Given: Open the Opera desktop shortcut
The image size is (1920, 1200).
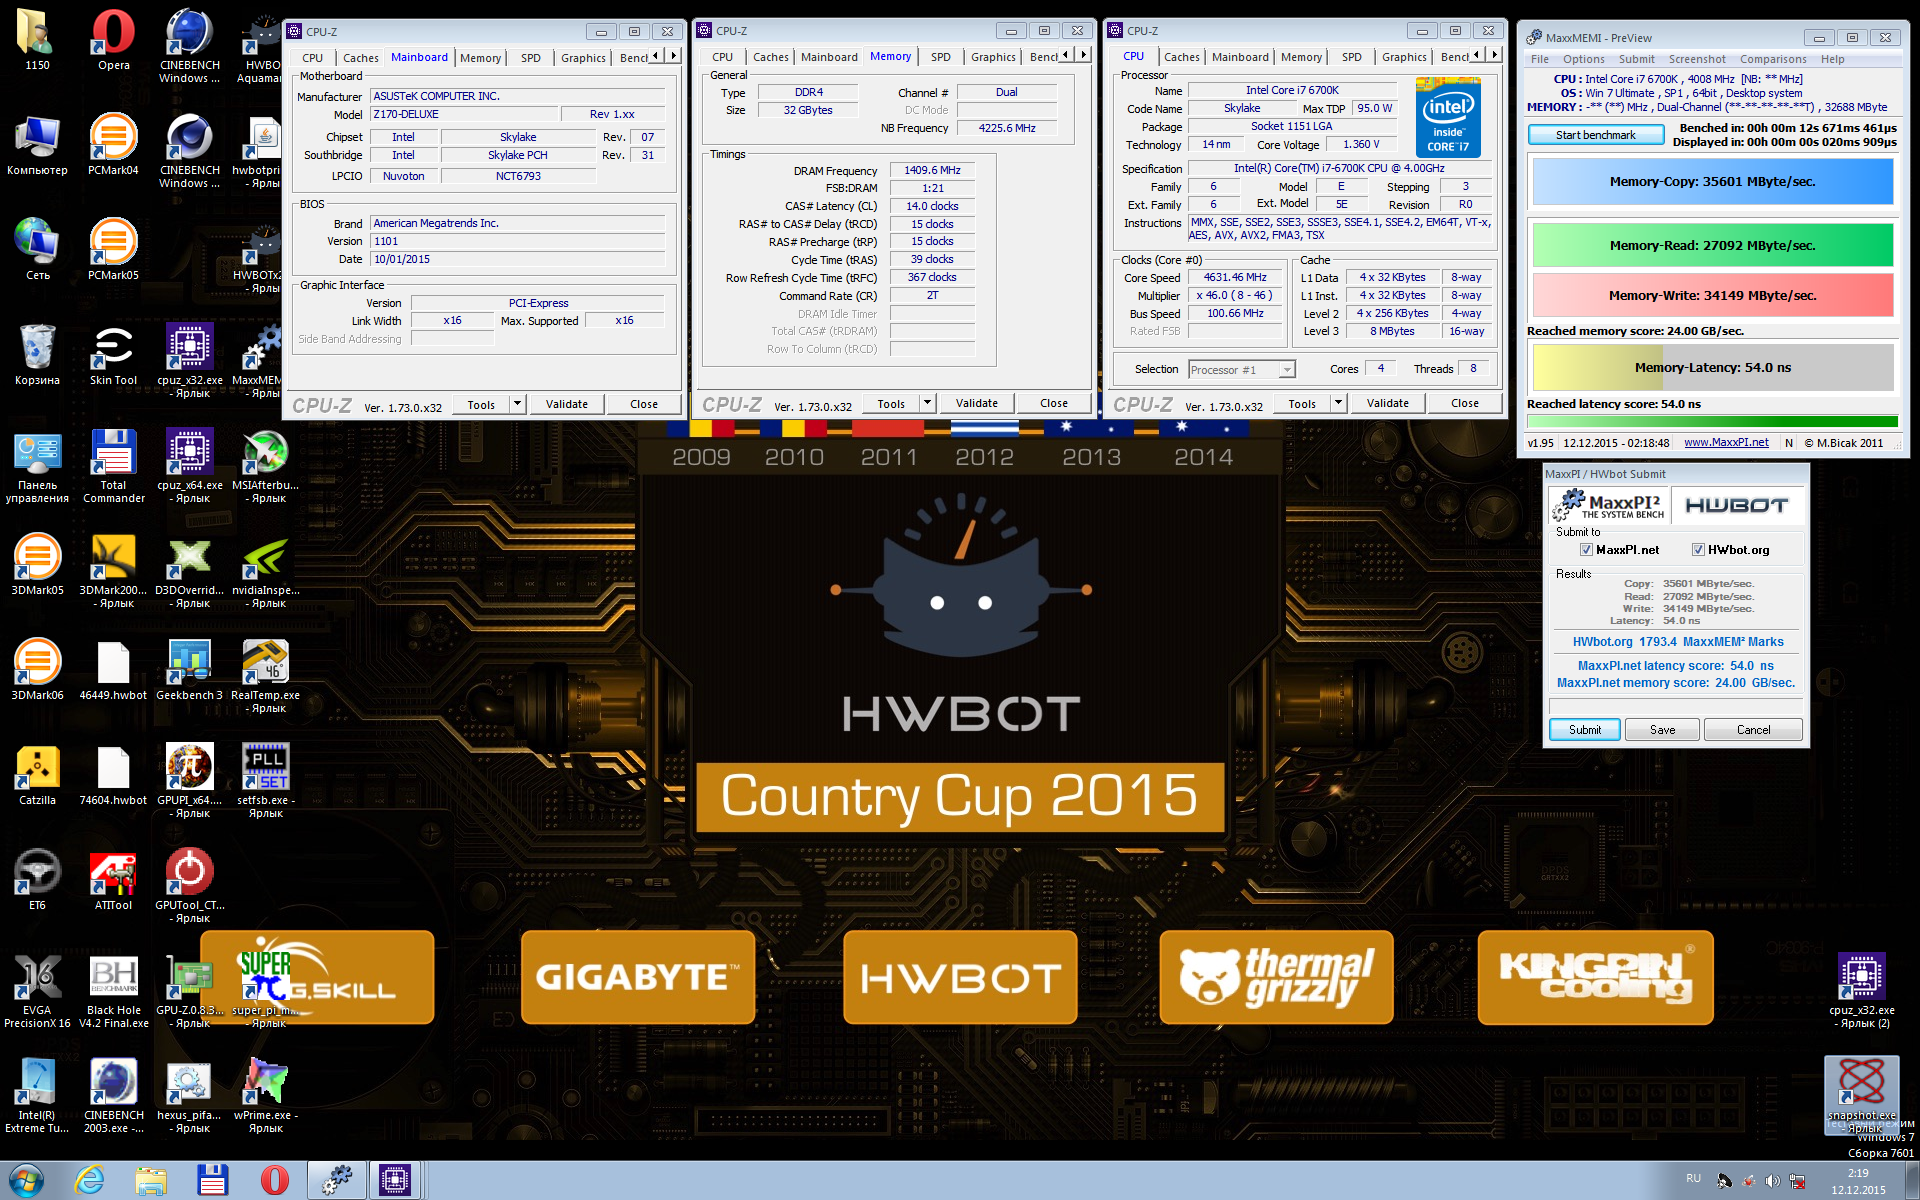Looking at the screenshot, I should click(x=113, y=40).
